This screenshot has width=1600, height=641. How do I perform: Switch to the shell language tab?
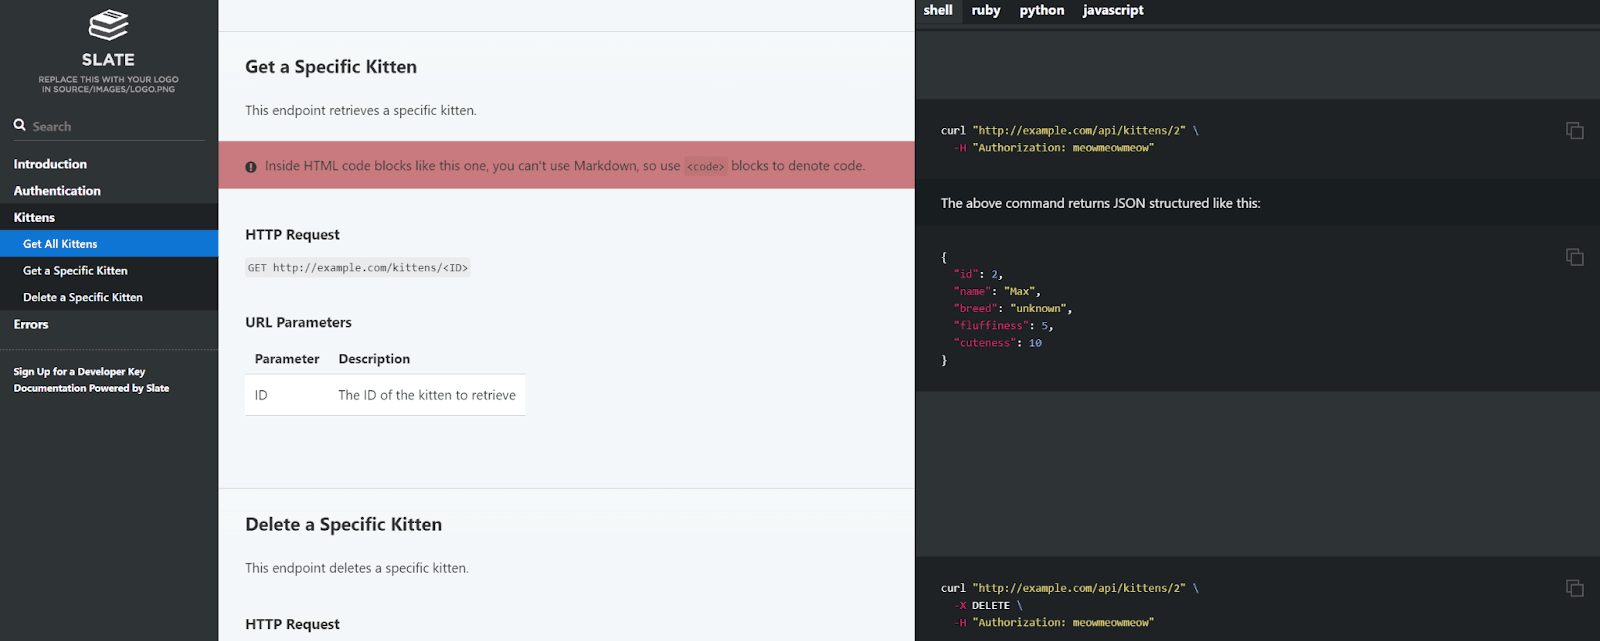tap(937, 10)
